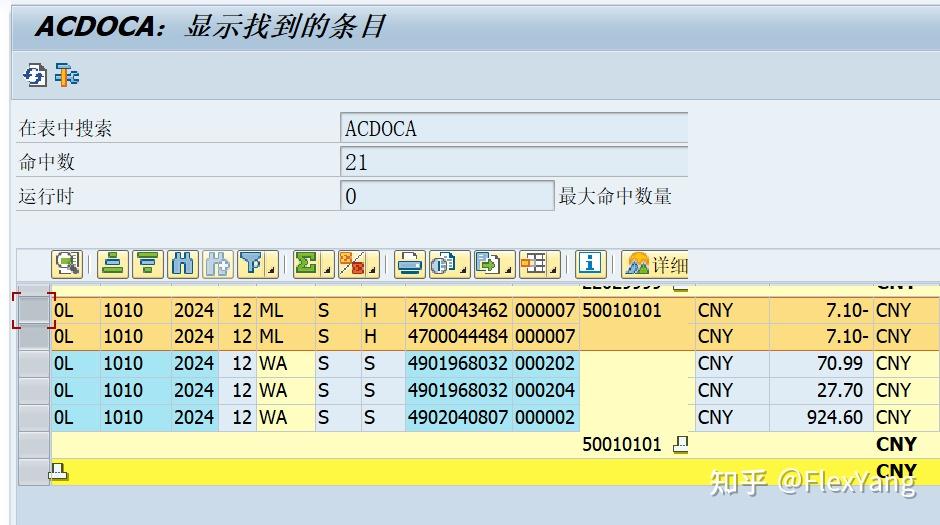This screenshot has width=940, height=525.
Task: Show the blue Information icon dialog
Action: coord(590,264)
